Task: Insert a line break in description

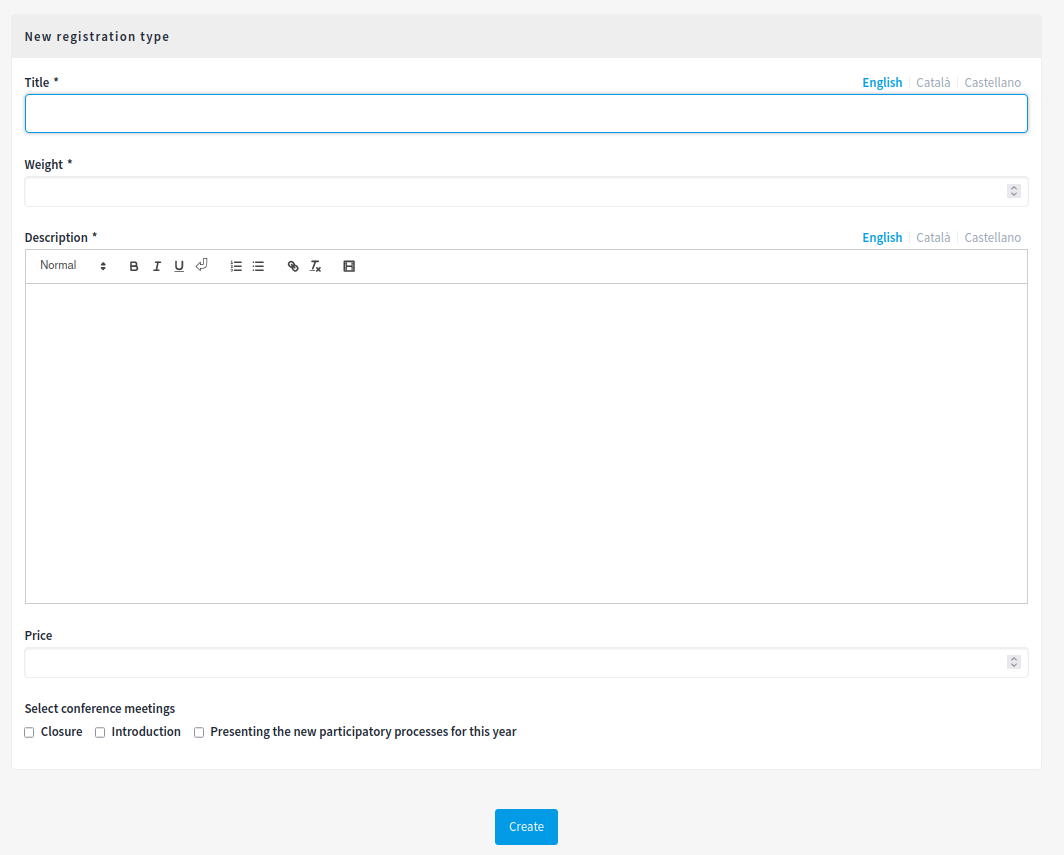Action: tap(202, 265)
